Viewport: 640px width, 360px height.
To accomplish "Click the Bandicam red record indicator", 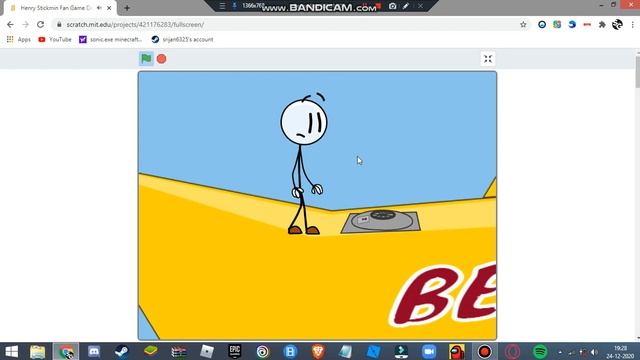I will point(378,6).
